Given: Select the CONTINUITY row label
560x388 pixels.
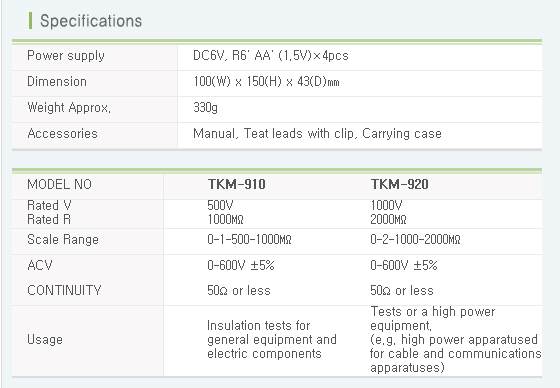Looking at the screenshot, I should [x=64, y=290].
